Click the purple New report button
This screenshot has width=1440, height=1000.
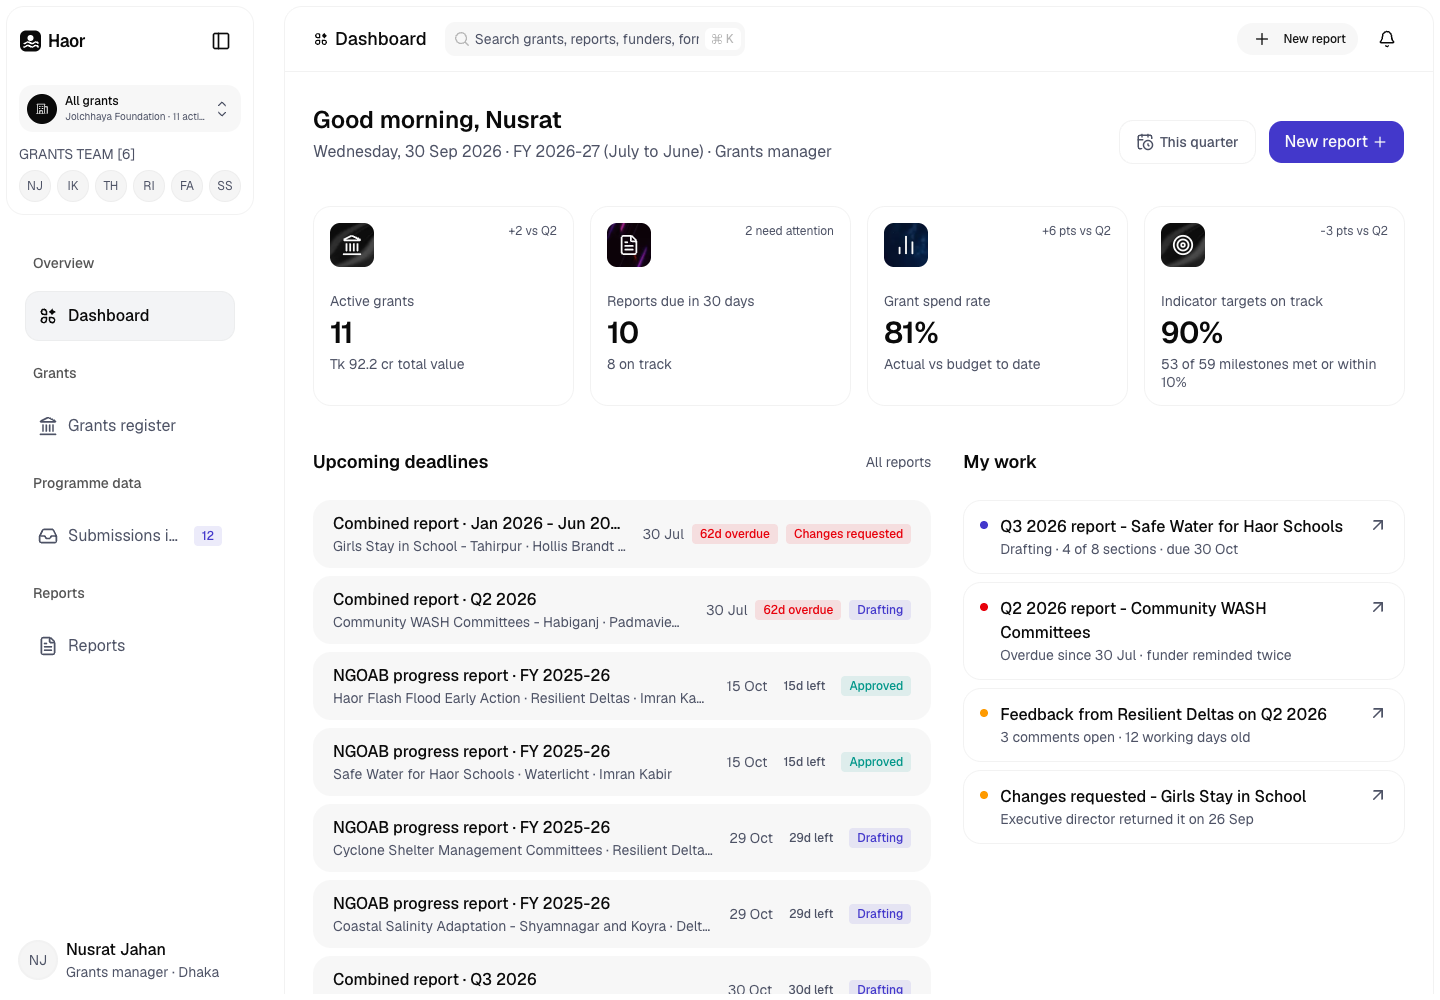(x=1336, y=142)
